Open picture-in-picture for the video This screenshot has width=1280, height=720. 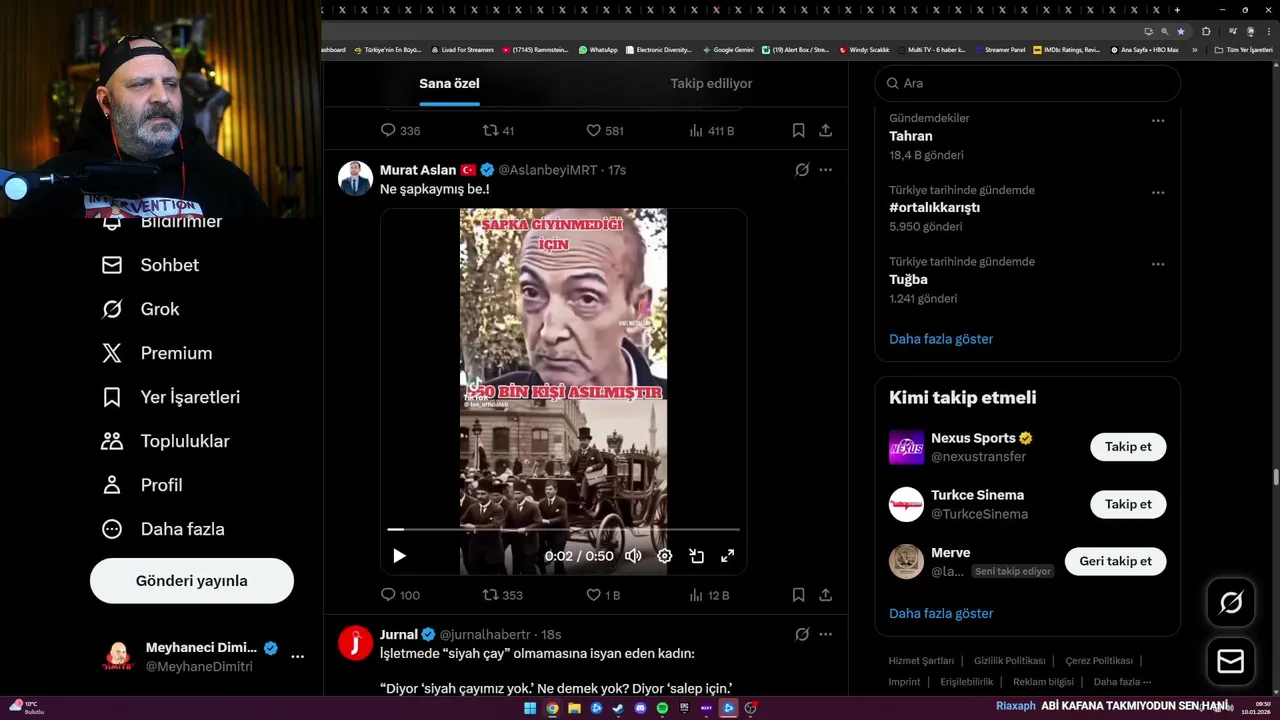point(697,556)
